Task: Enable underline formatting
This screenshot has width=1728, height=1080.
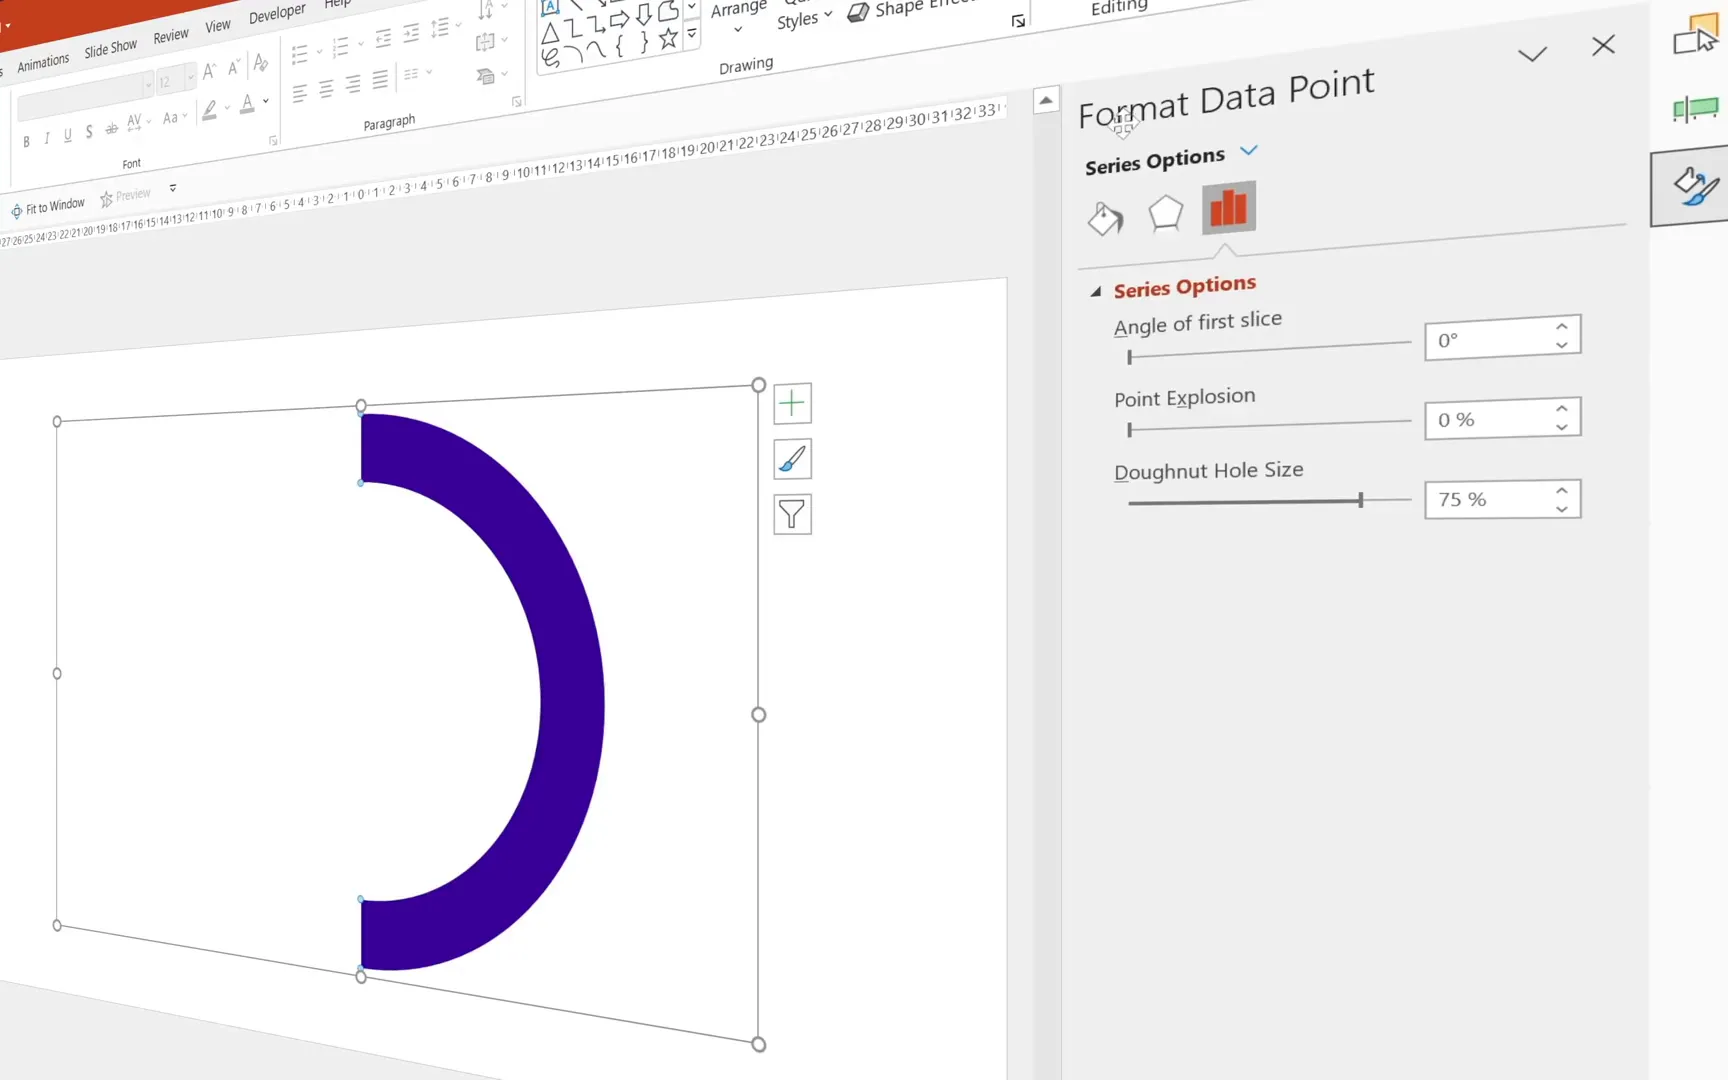Action: point(66,135)
